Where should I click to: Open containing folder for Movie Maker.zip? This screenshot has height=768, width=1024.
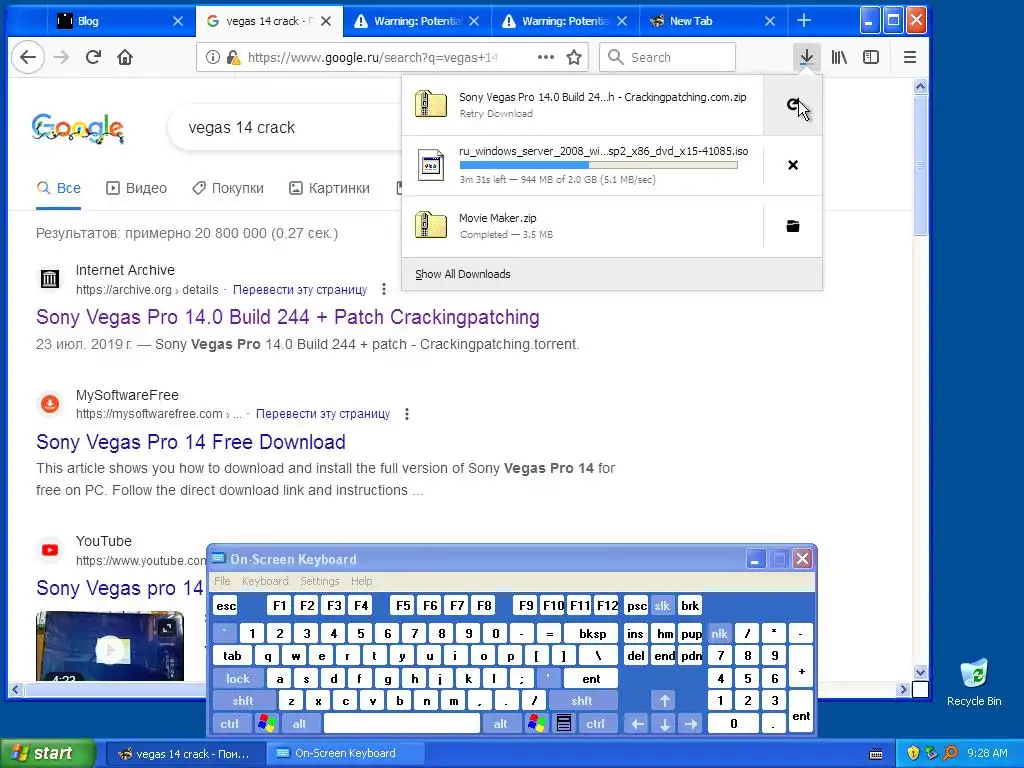pos(793,226)
